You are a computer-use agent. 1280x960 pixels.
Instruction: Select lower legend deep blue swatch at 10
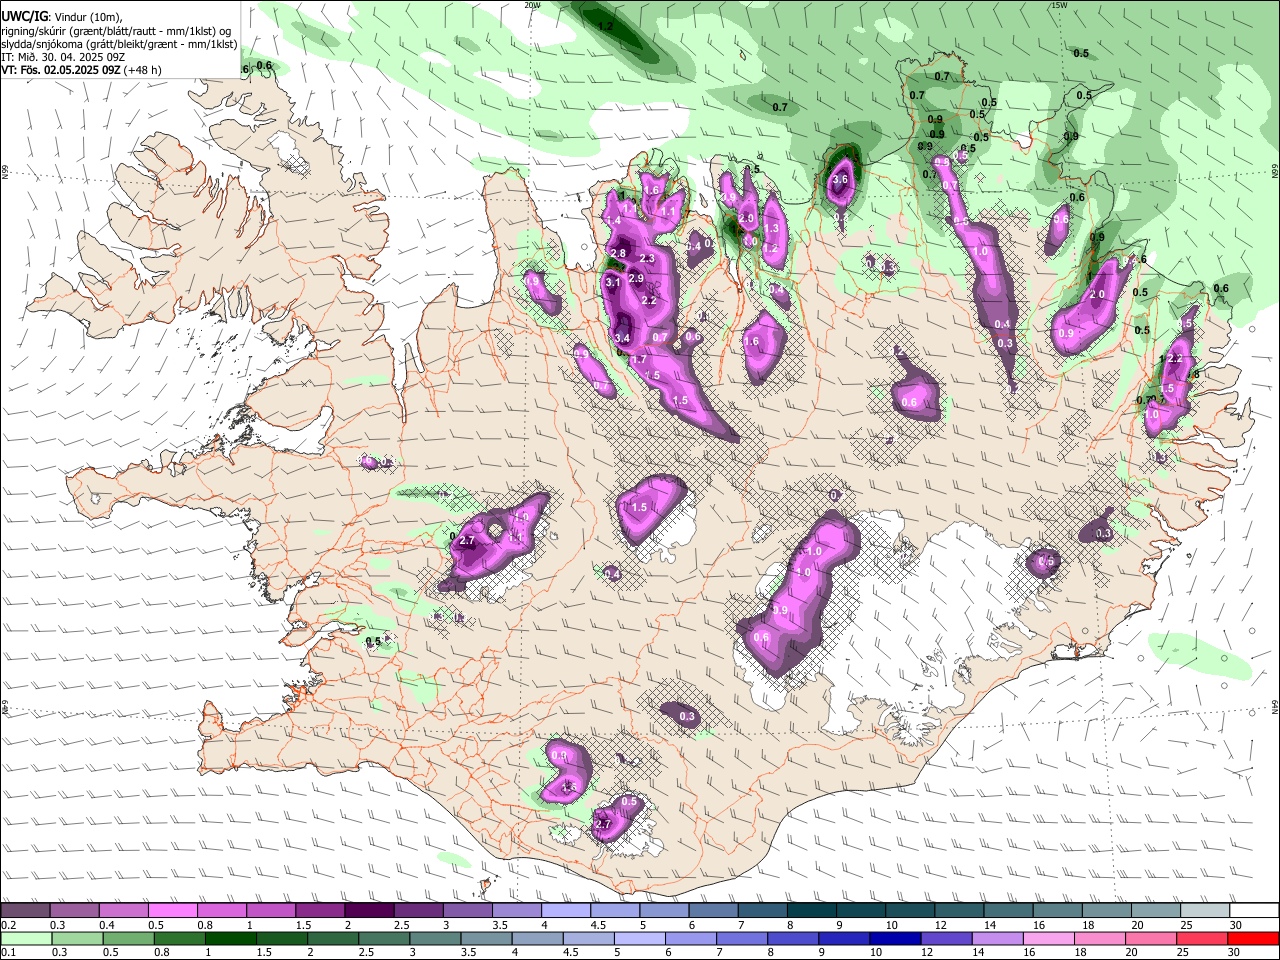point(894,938)
